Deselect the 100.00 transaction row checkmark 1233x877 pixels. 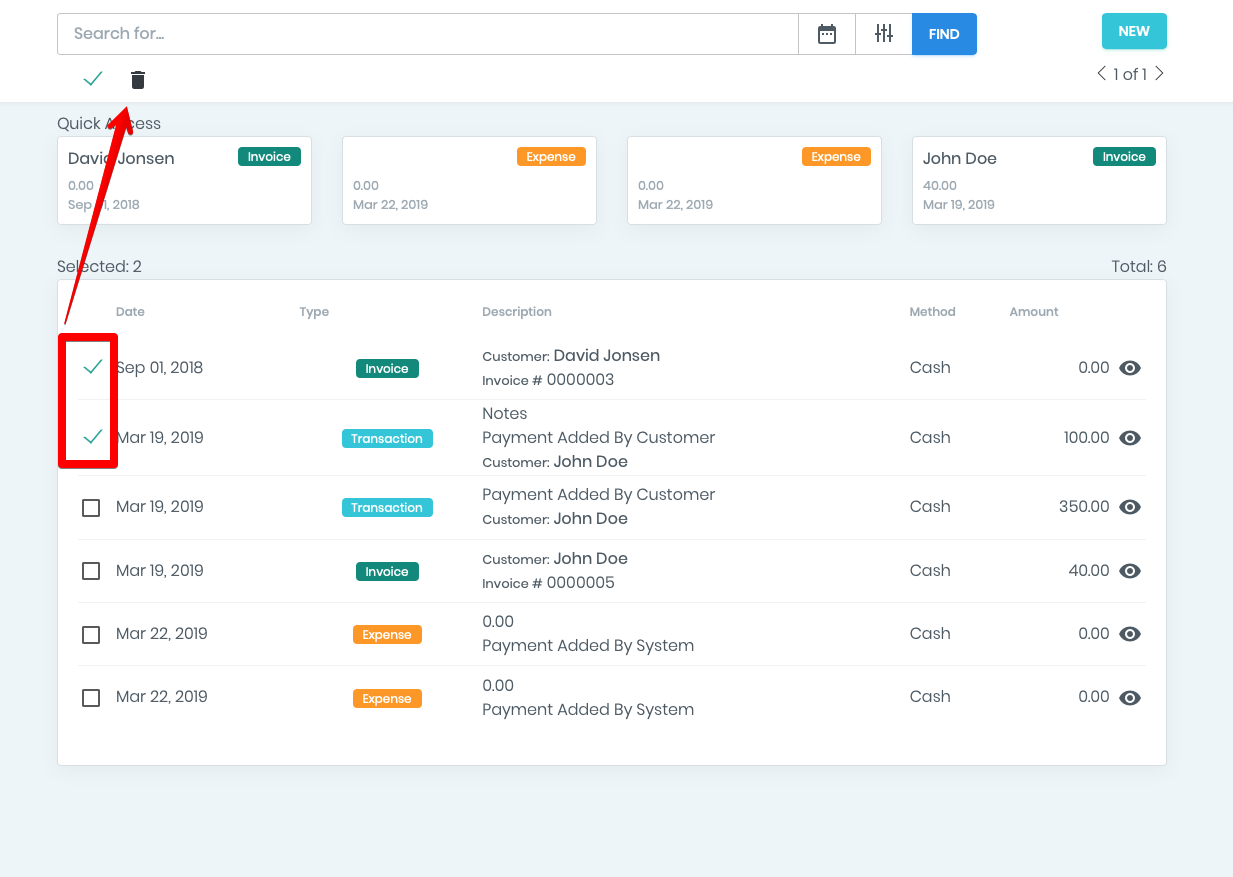click(92, 437)
